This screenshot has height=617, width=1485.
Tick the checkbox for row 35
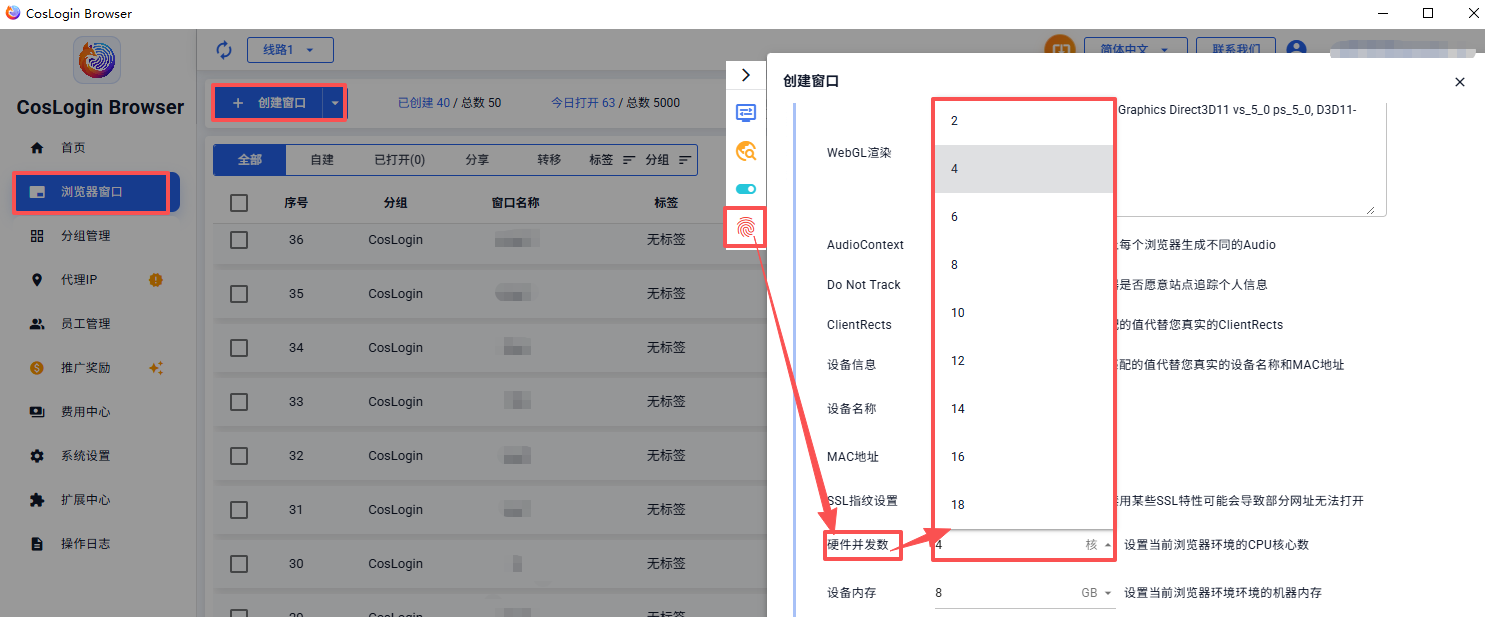[x=239, y=294]
